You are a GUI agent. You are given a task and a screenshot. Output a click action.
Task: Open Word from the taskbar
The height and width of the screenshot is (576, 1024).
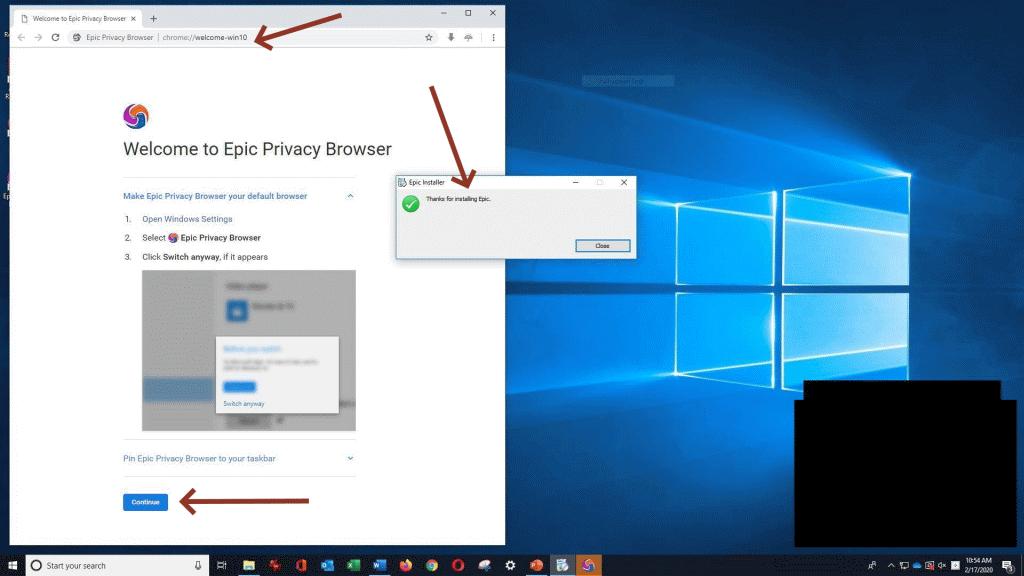(379, 565)
